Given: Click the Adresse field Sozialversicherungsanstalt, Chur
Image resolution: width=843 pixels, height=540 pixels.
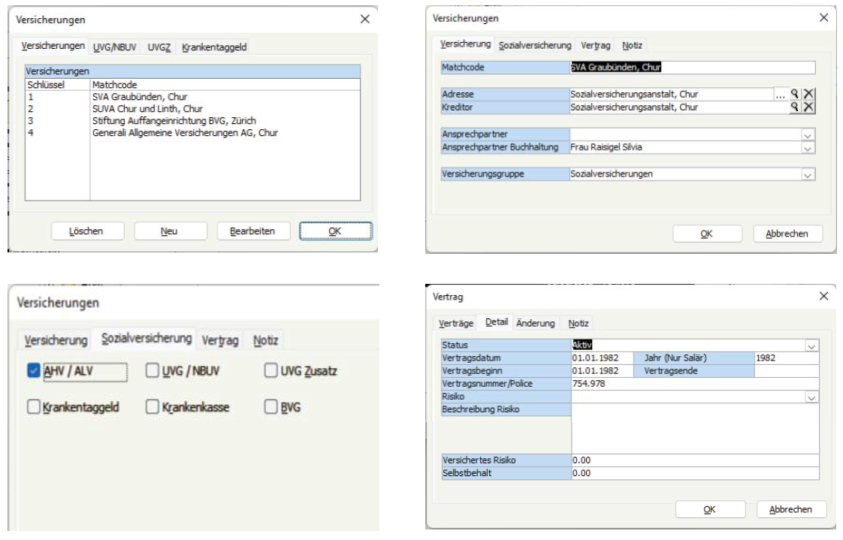Looking at the screenshot, I should pos(671,94).
